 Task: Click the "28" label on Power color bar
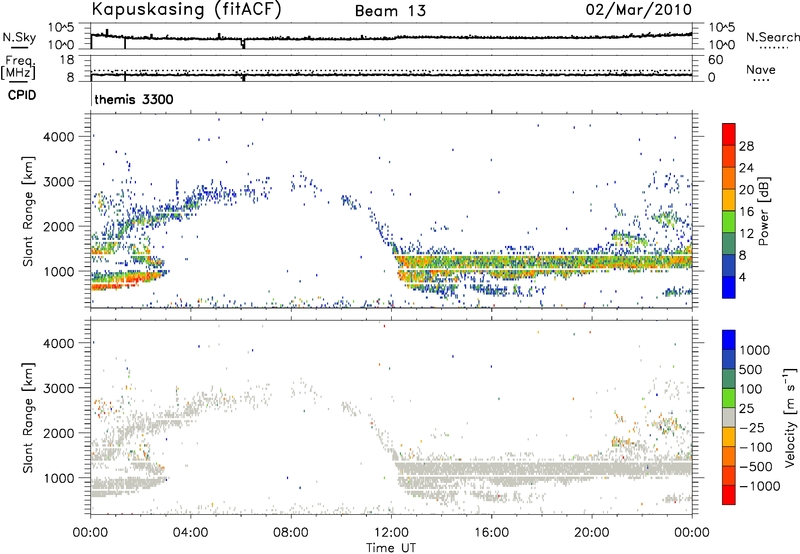pos(746,146)
